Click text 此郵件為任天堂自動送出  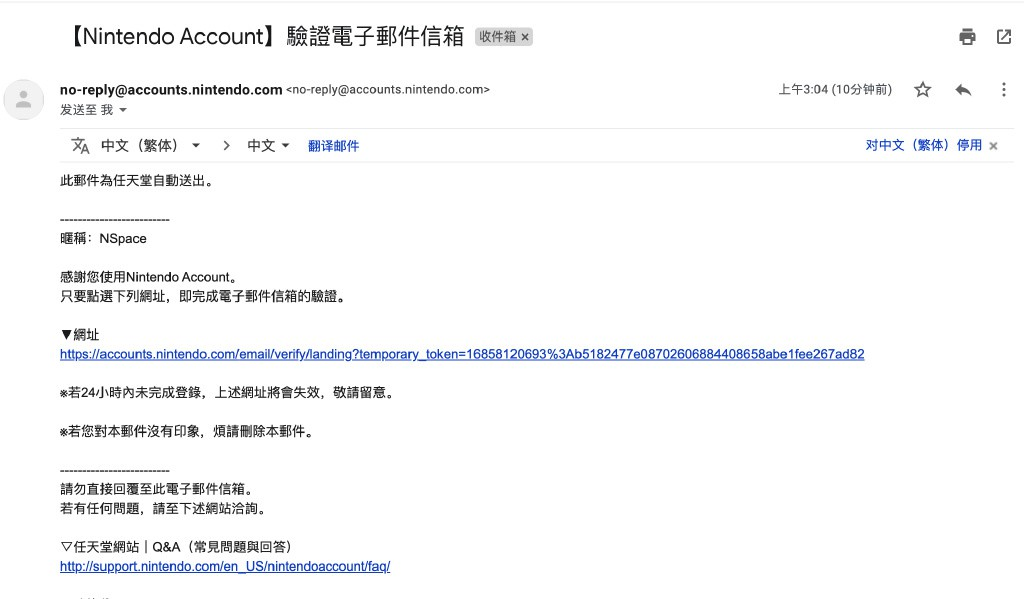(x=136, y=181)
